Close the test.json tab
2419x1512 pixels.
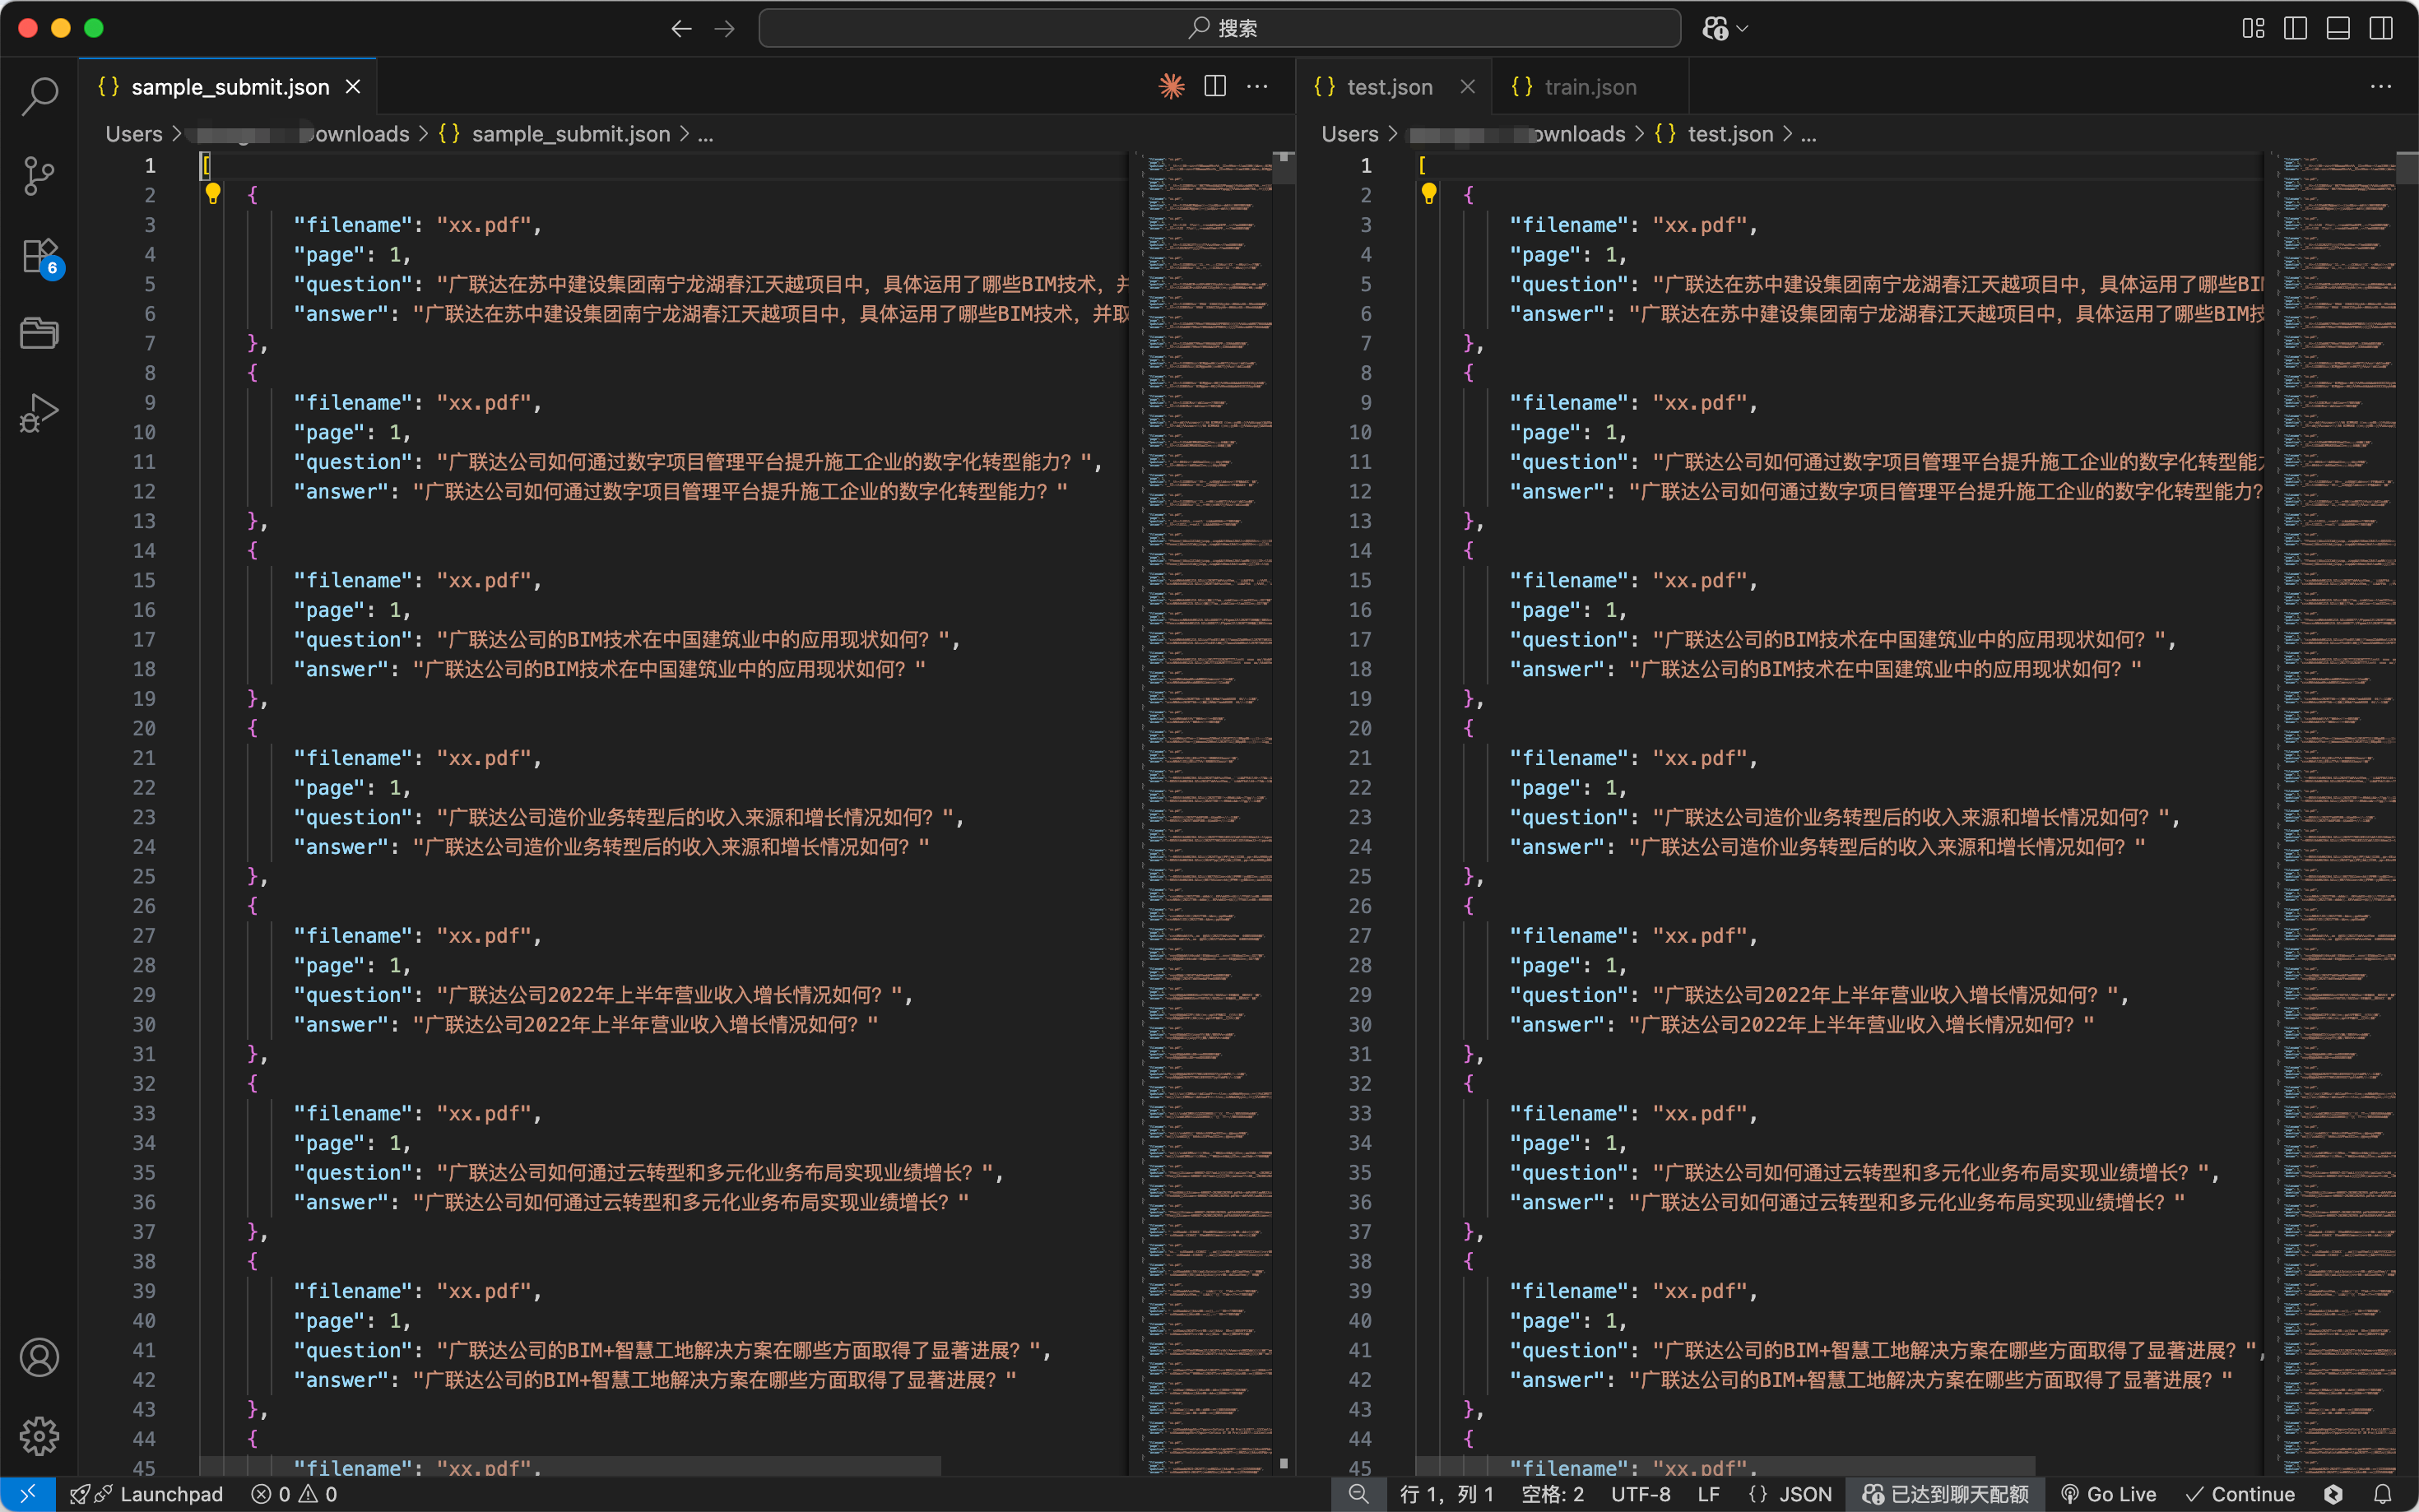(1467, 87)
